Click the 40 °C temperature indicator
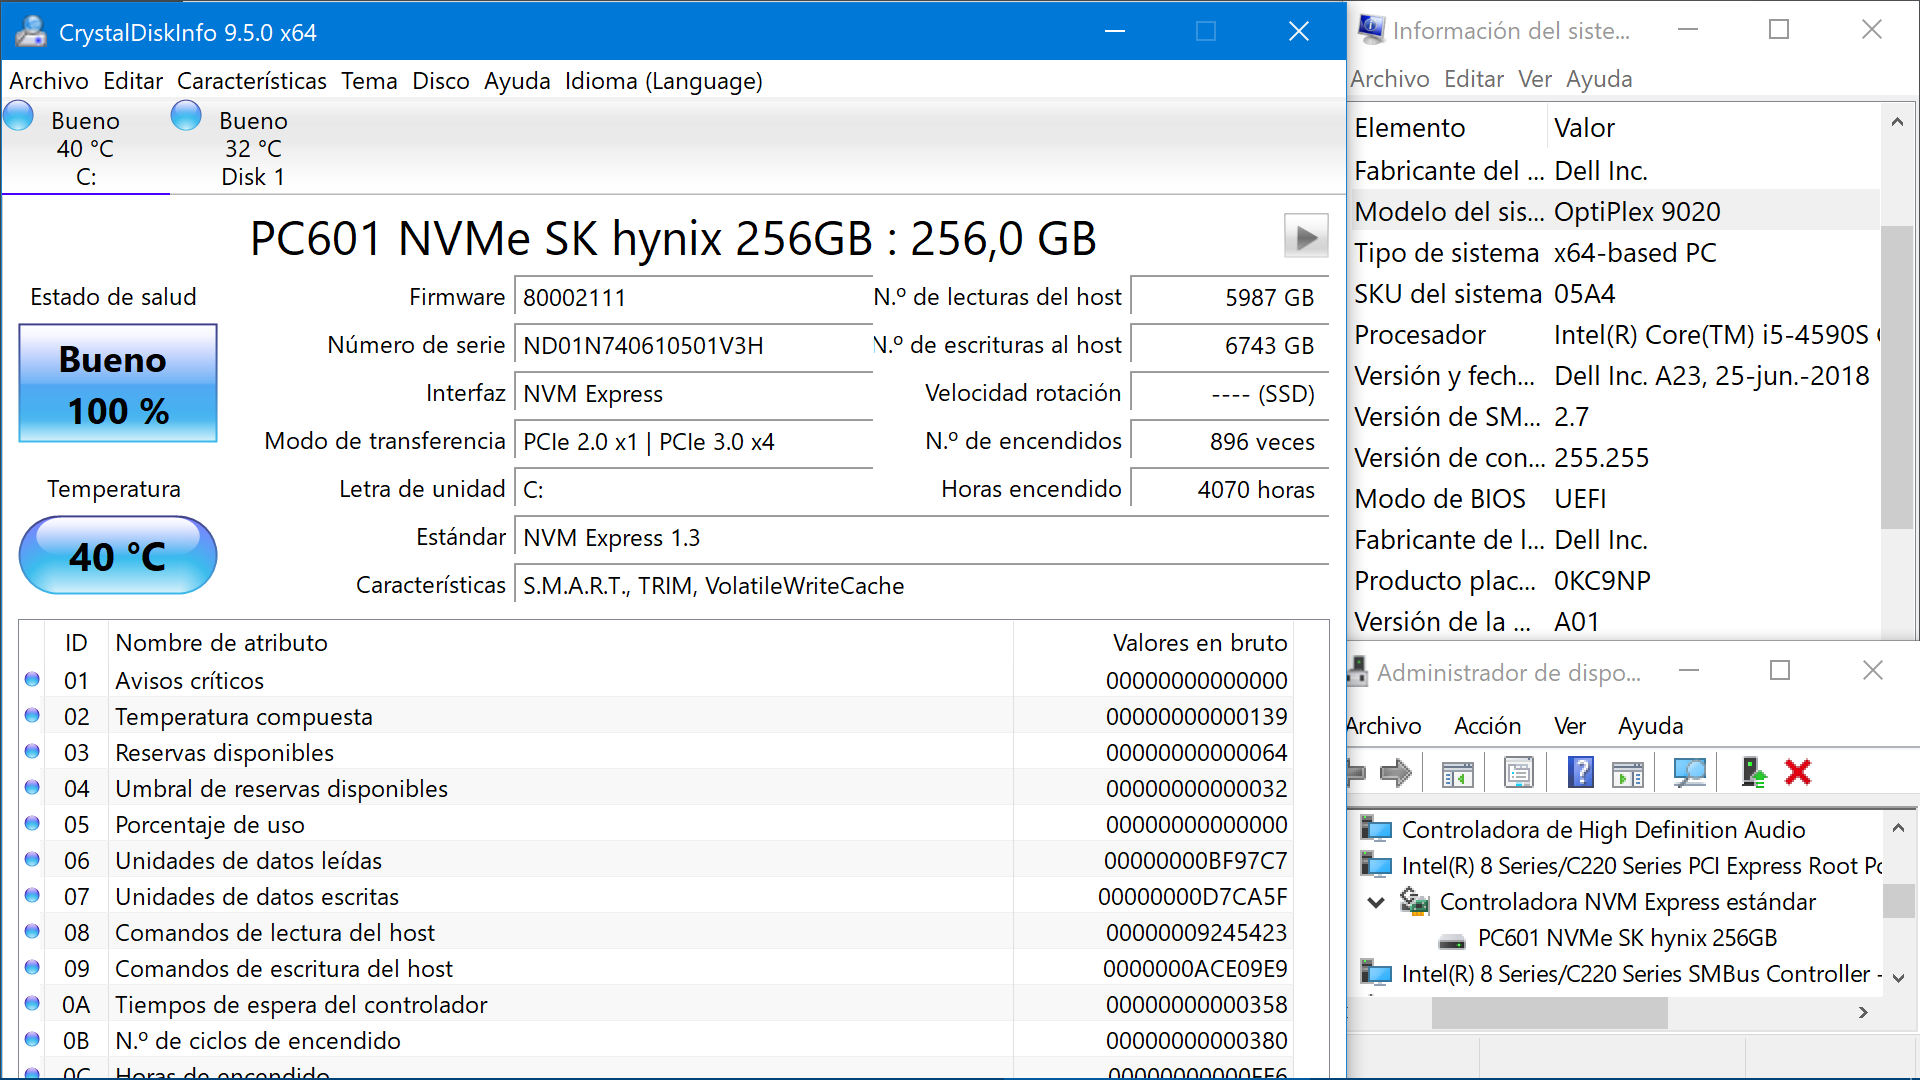1920x1080 pixels. point(118,555)
